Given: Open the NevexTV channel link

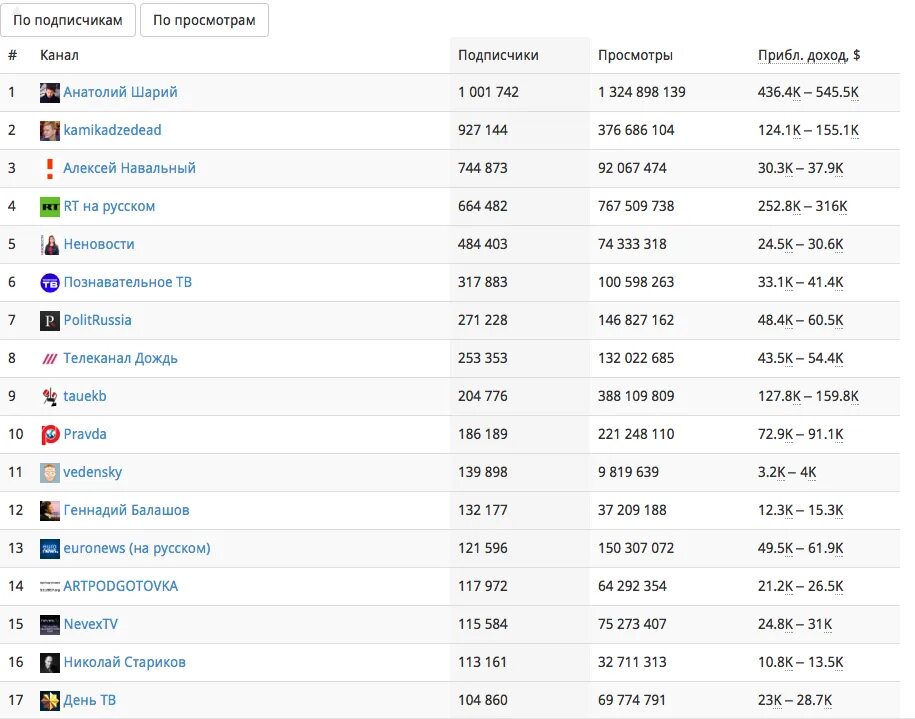Looking at the screenshot, I should [90, 624].
